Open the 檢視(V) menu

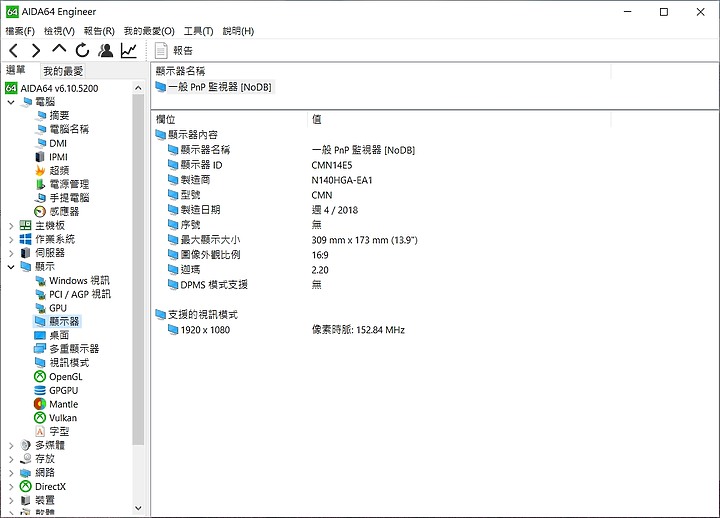coord(59,31)
